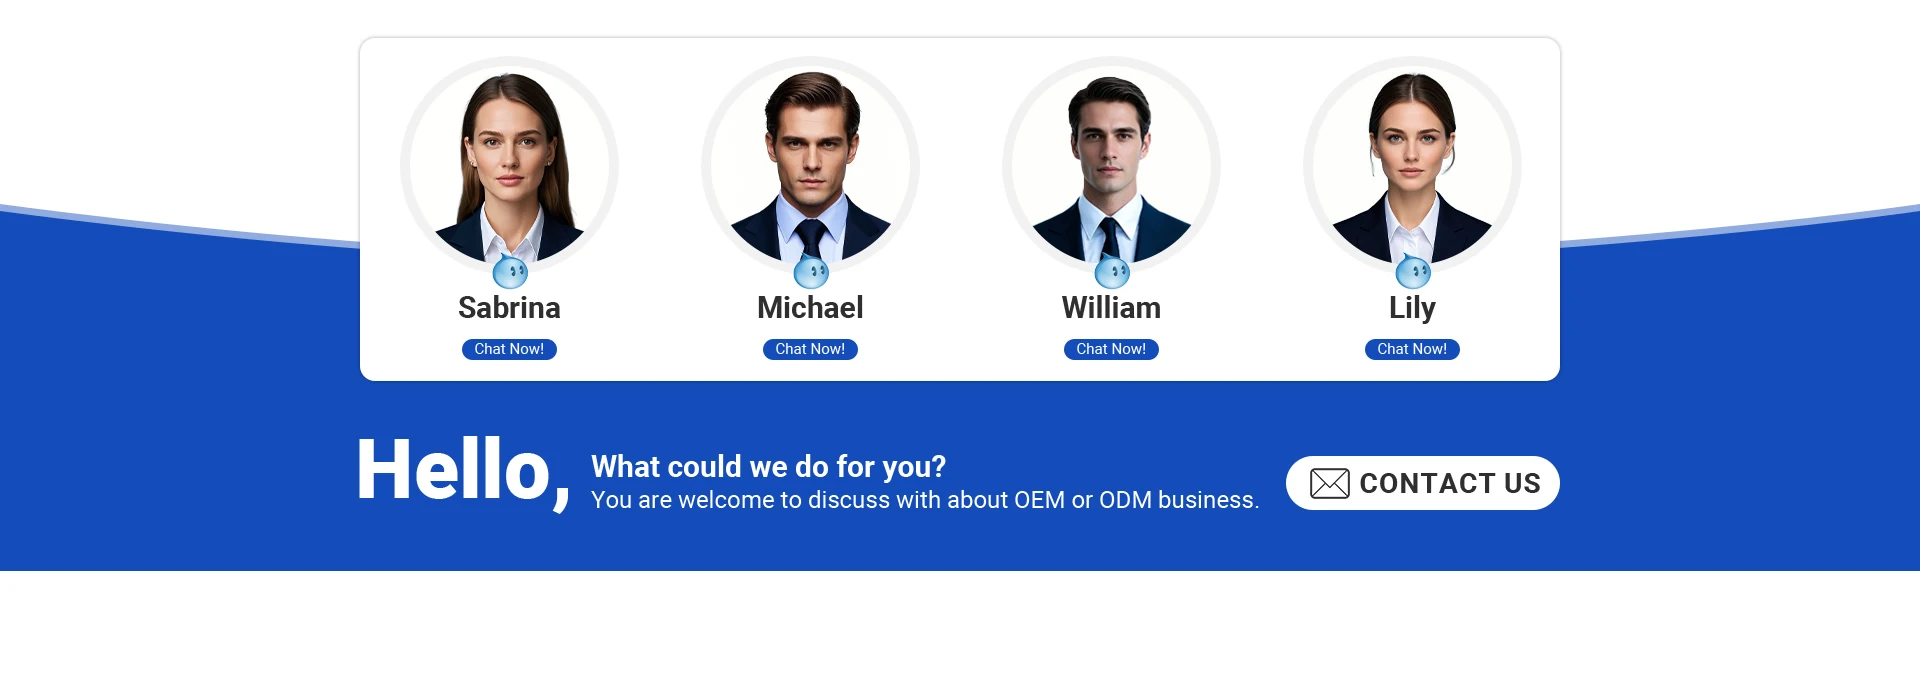Click the blue chat mascot icon under Sabrina's photo
1920x680 pixels.
click(510, 271)
